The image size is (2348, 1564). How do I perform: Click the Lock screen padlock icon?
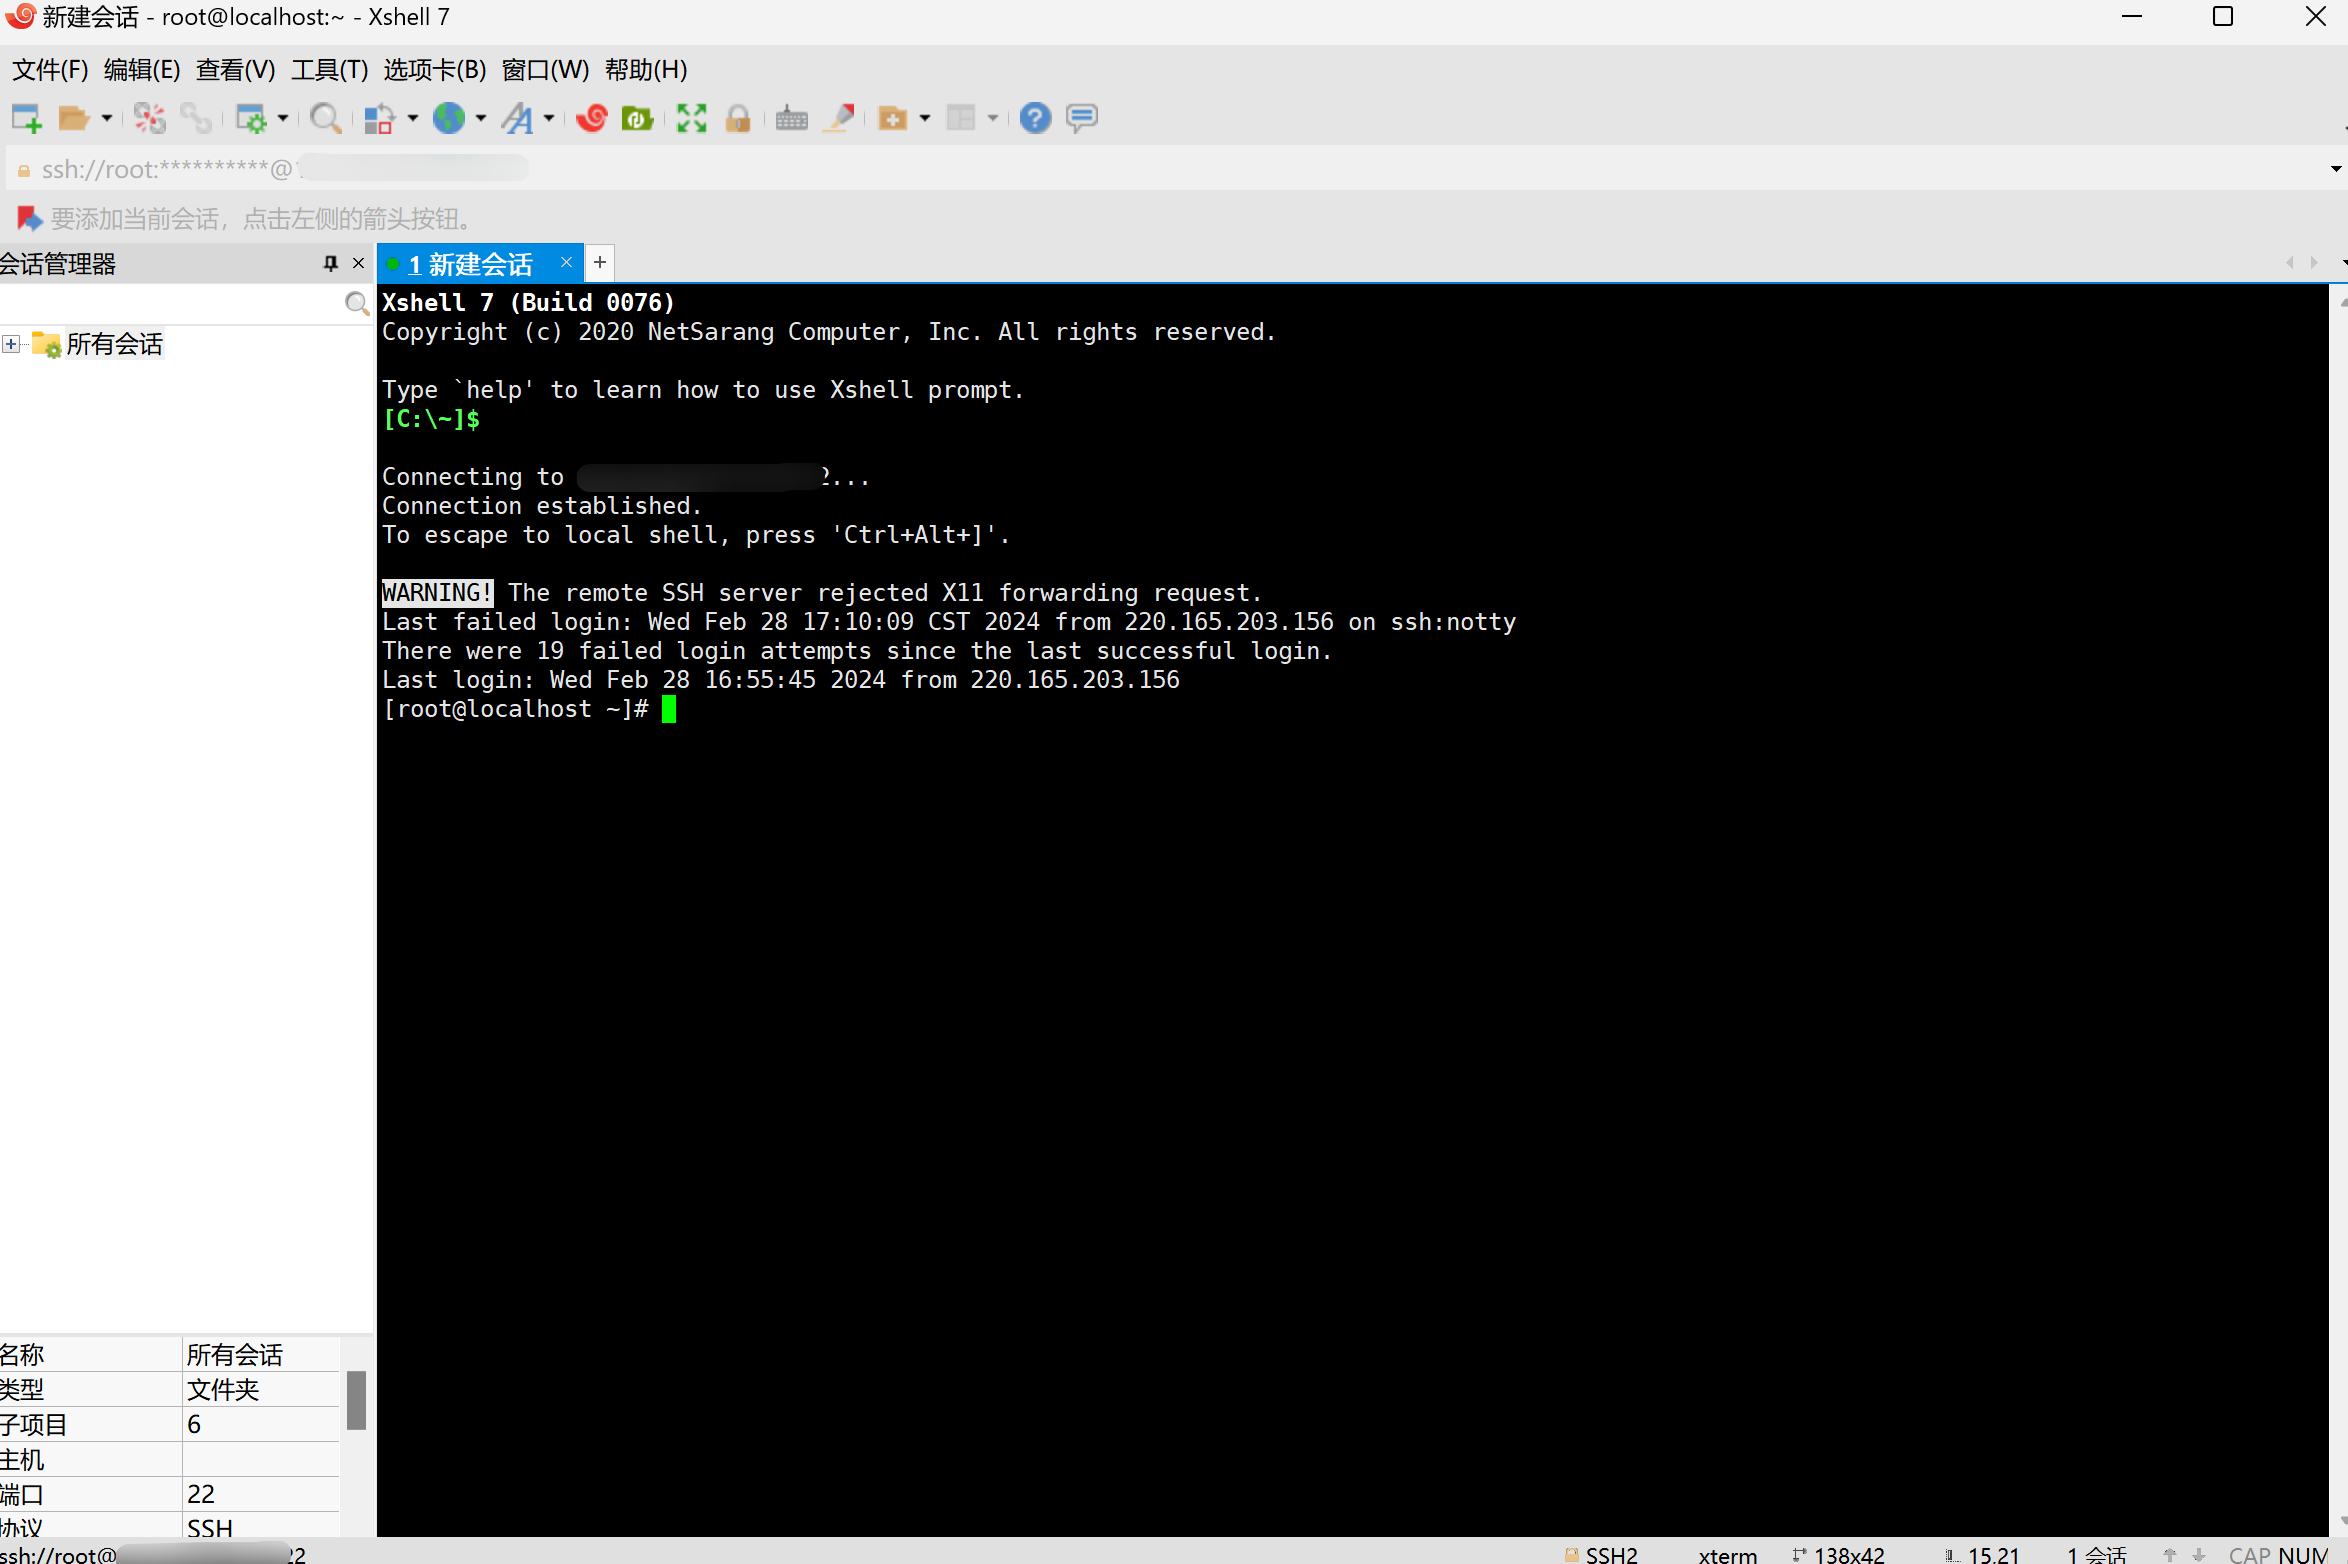(x=738, y=118)
